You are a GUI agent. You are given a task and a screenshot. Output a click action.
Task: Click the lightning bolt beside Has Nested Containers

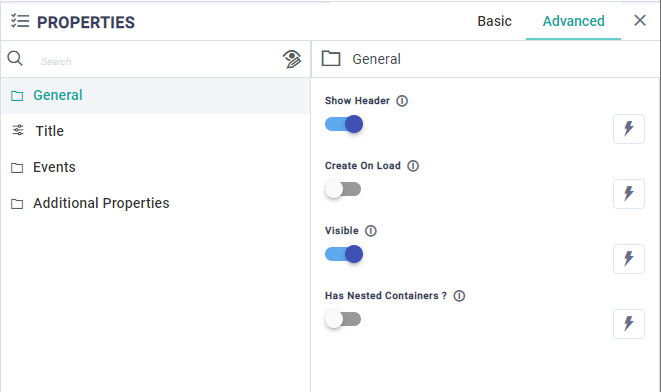[629, 323]
